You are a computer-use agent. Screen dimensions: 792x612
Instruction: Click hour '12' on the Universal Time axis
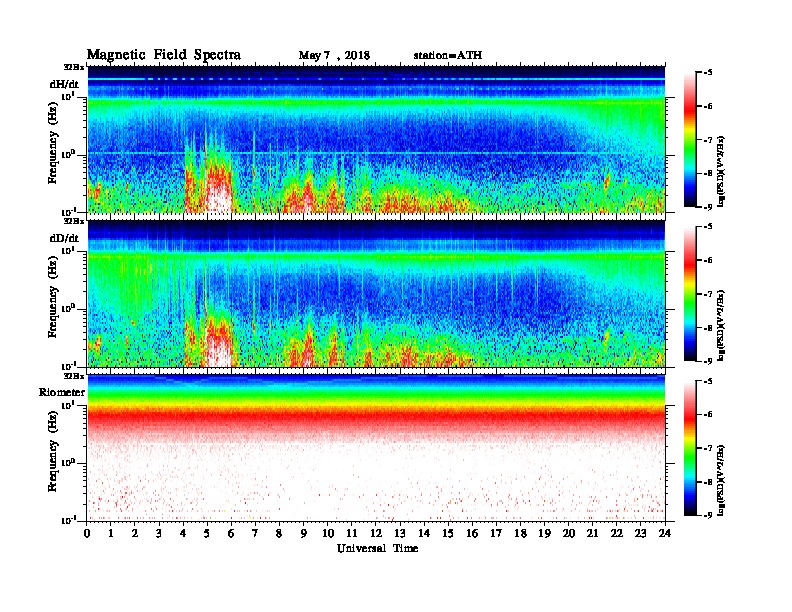pyautogui.click(x=376, y=533)
